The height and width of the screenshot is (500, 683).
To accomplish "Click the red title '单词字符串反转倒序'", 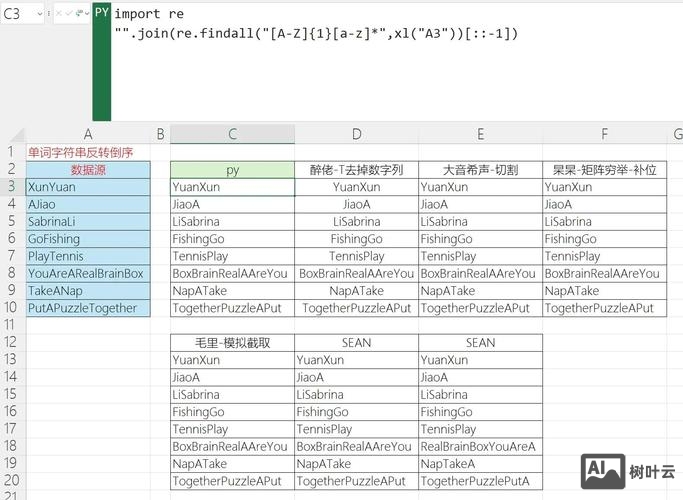I will click(x=81, y=152).
